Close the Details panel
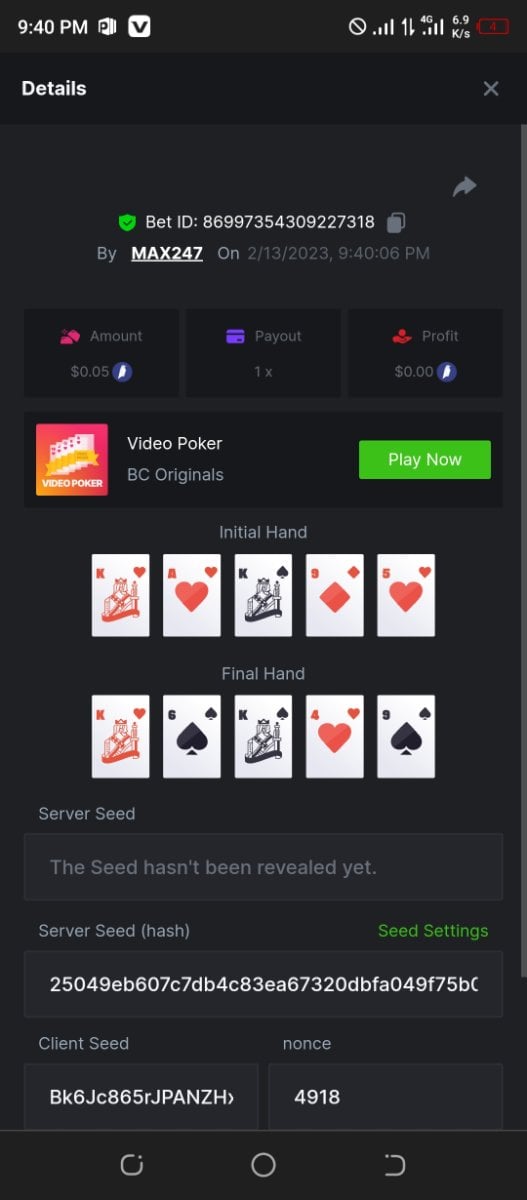This screenshot has width=527, height=1200. click(491, 89)
